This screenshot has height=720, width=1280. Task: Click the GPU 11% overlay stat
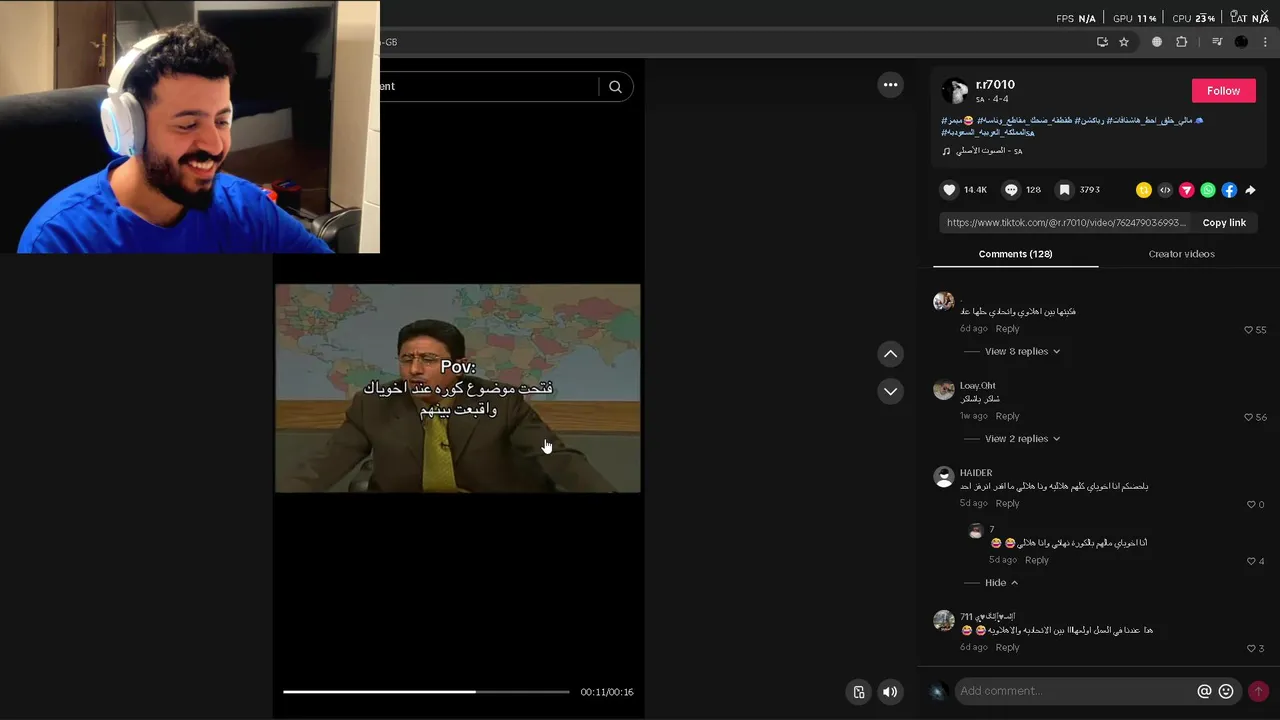[x=1134, y=18]
